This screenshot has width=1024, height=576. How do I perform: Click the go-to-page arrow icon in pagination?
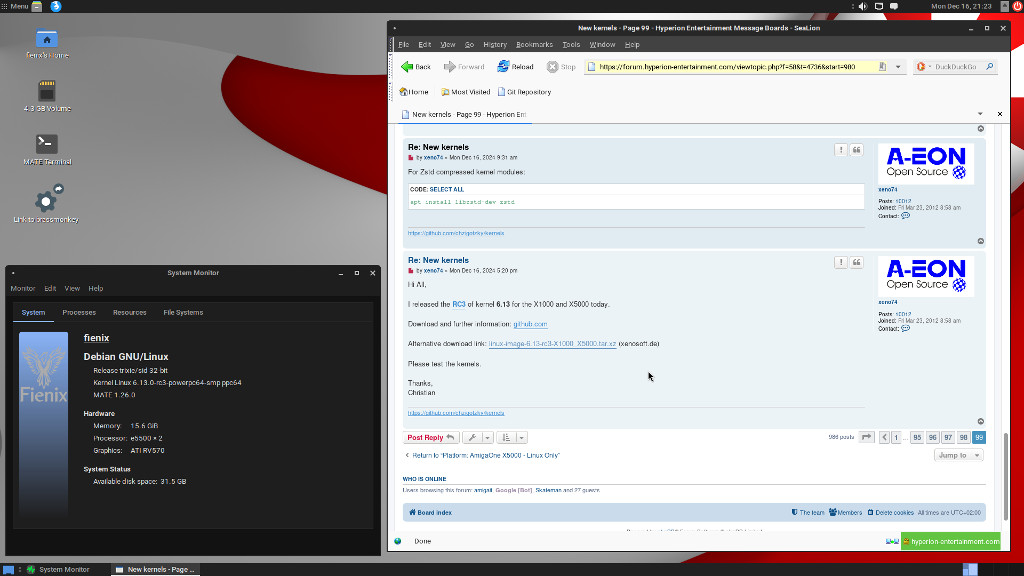(866, 438)
